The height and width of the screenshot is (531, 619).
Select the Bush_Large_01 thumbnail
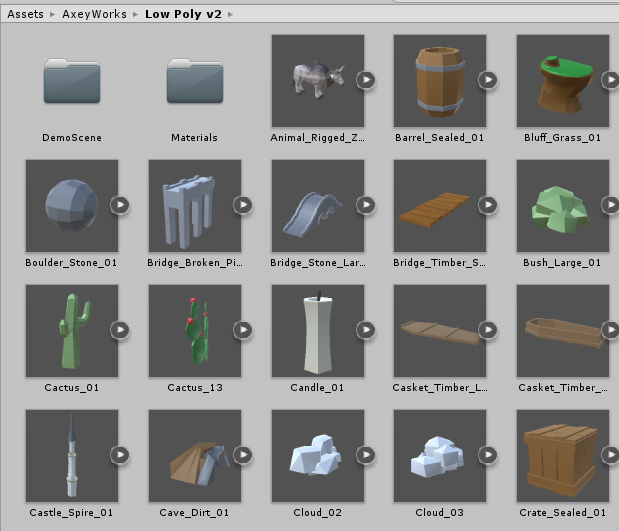click(x=563, y=206)
